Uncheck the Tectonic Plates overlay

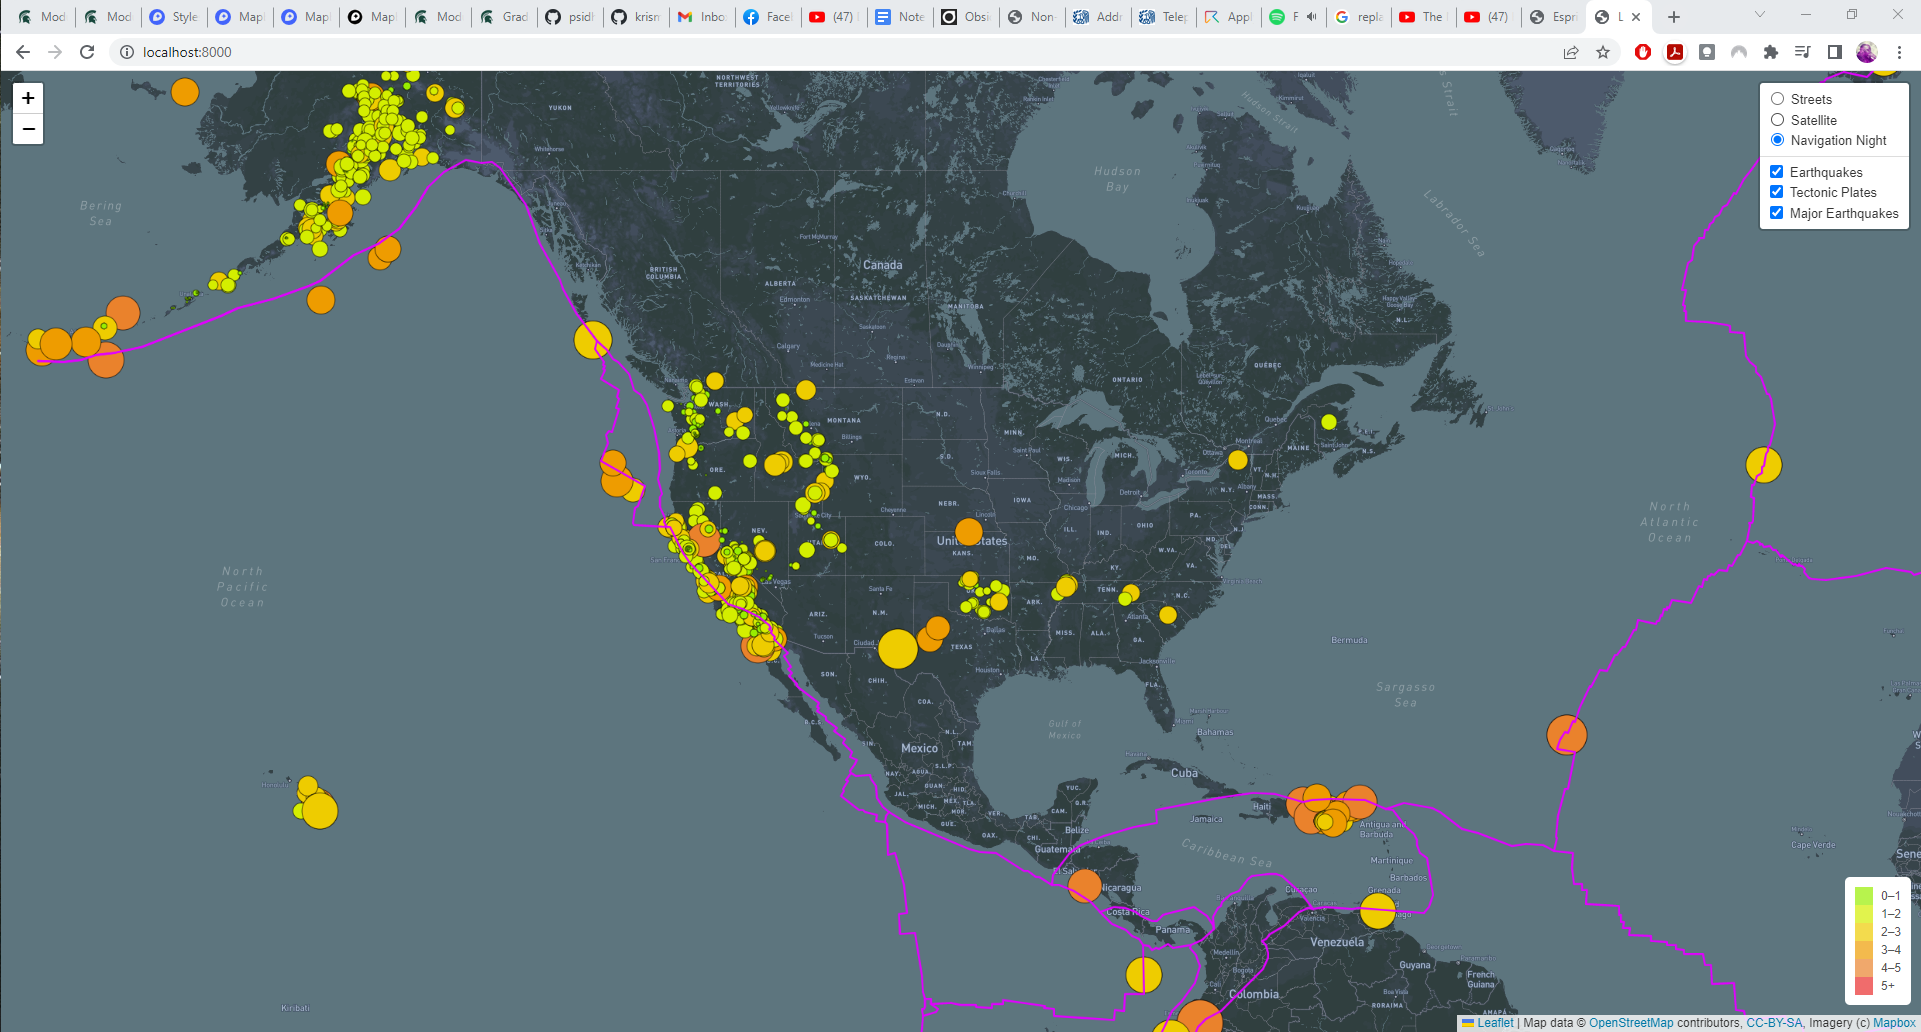1777,192
